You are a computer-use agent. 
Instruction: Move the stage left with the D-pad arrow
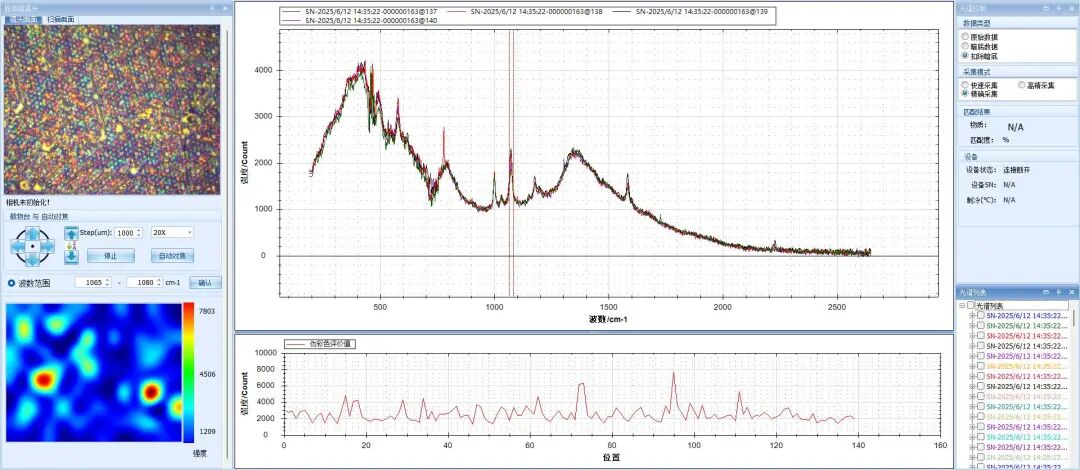pos(18,247)
